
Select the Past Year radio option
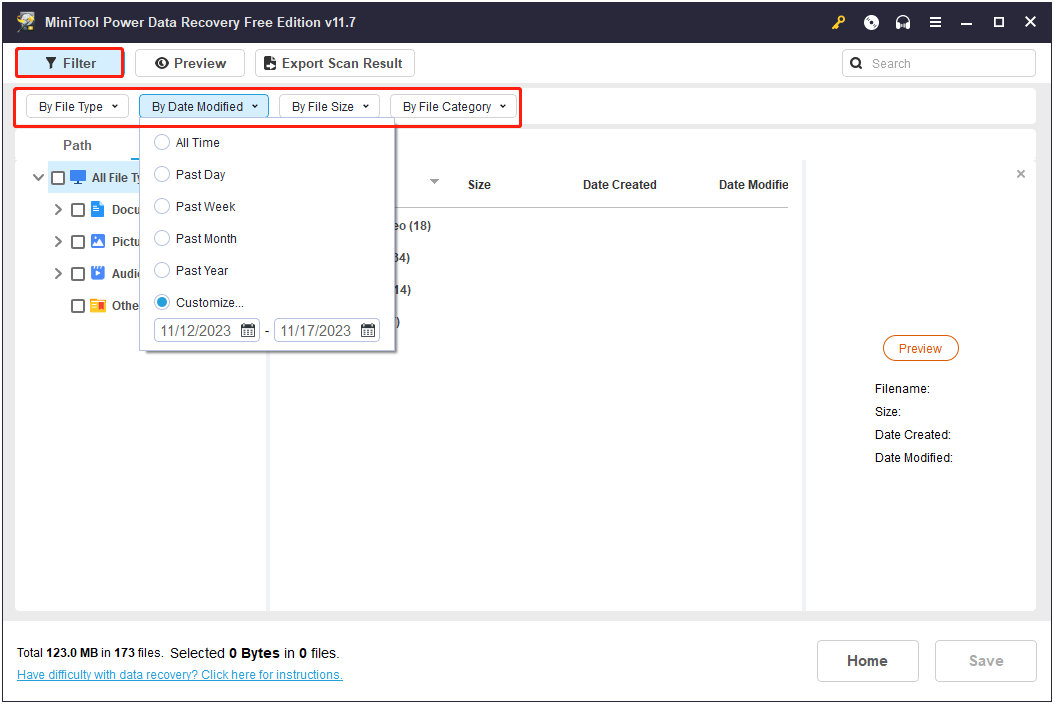161,271
